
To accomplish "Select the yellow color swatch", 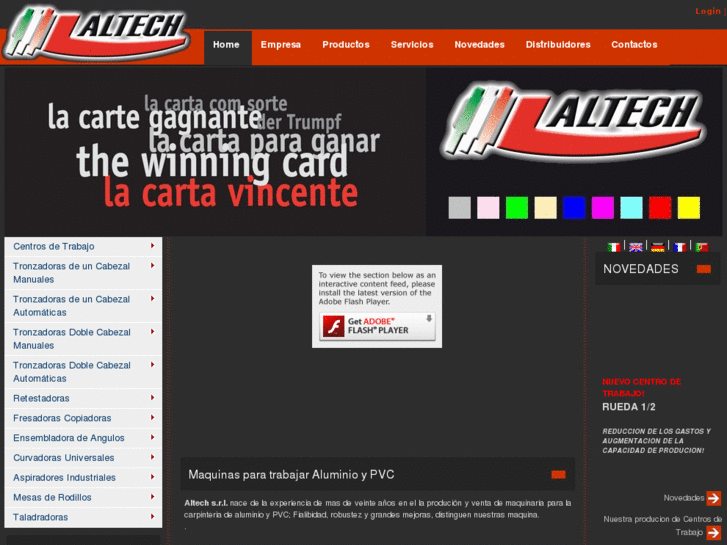I will pyautogui.click(x=689, y=207).
